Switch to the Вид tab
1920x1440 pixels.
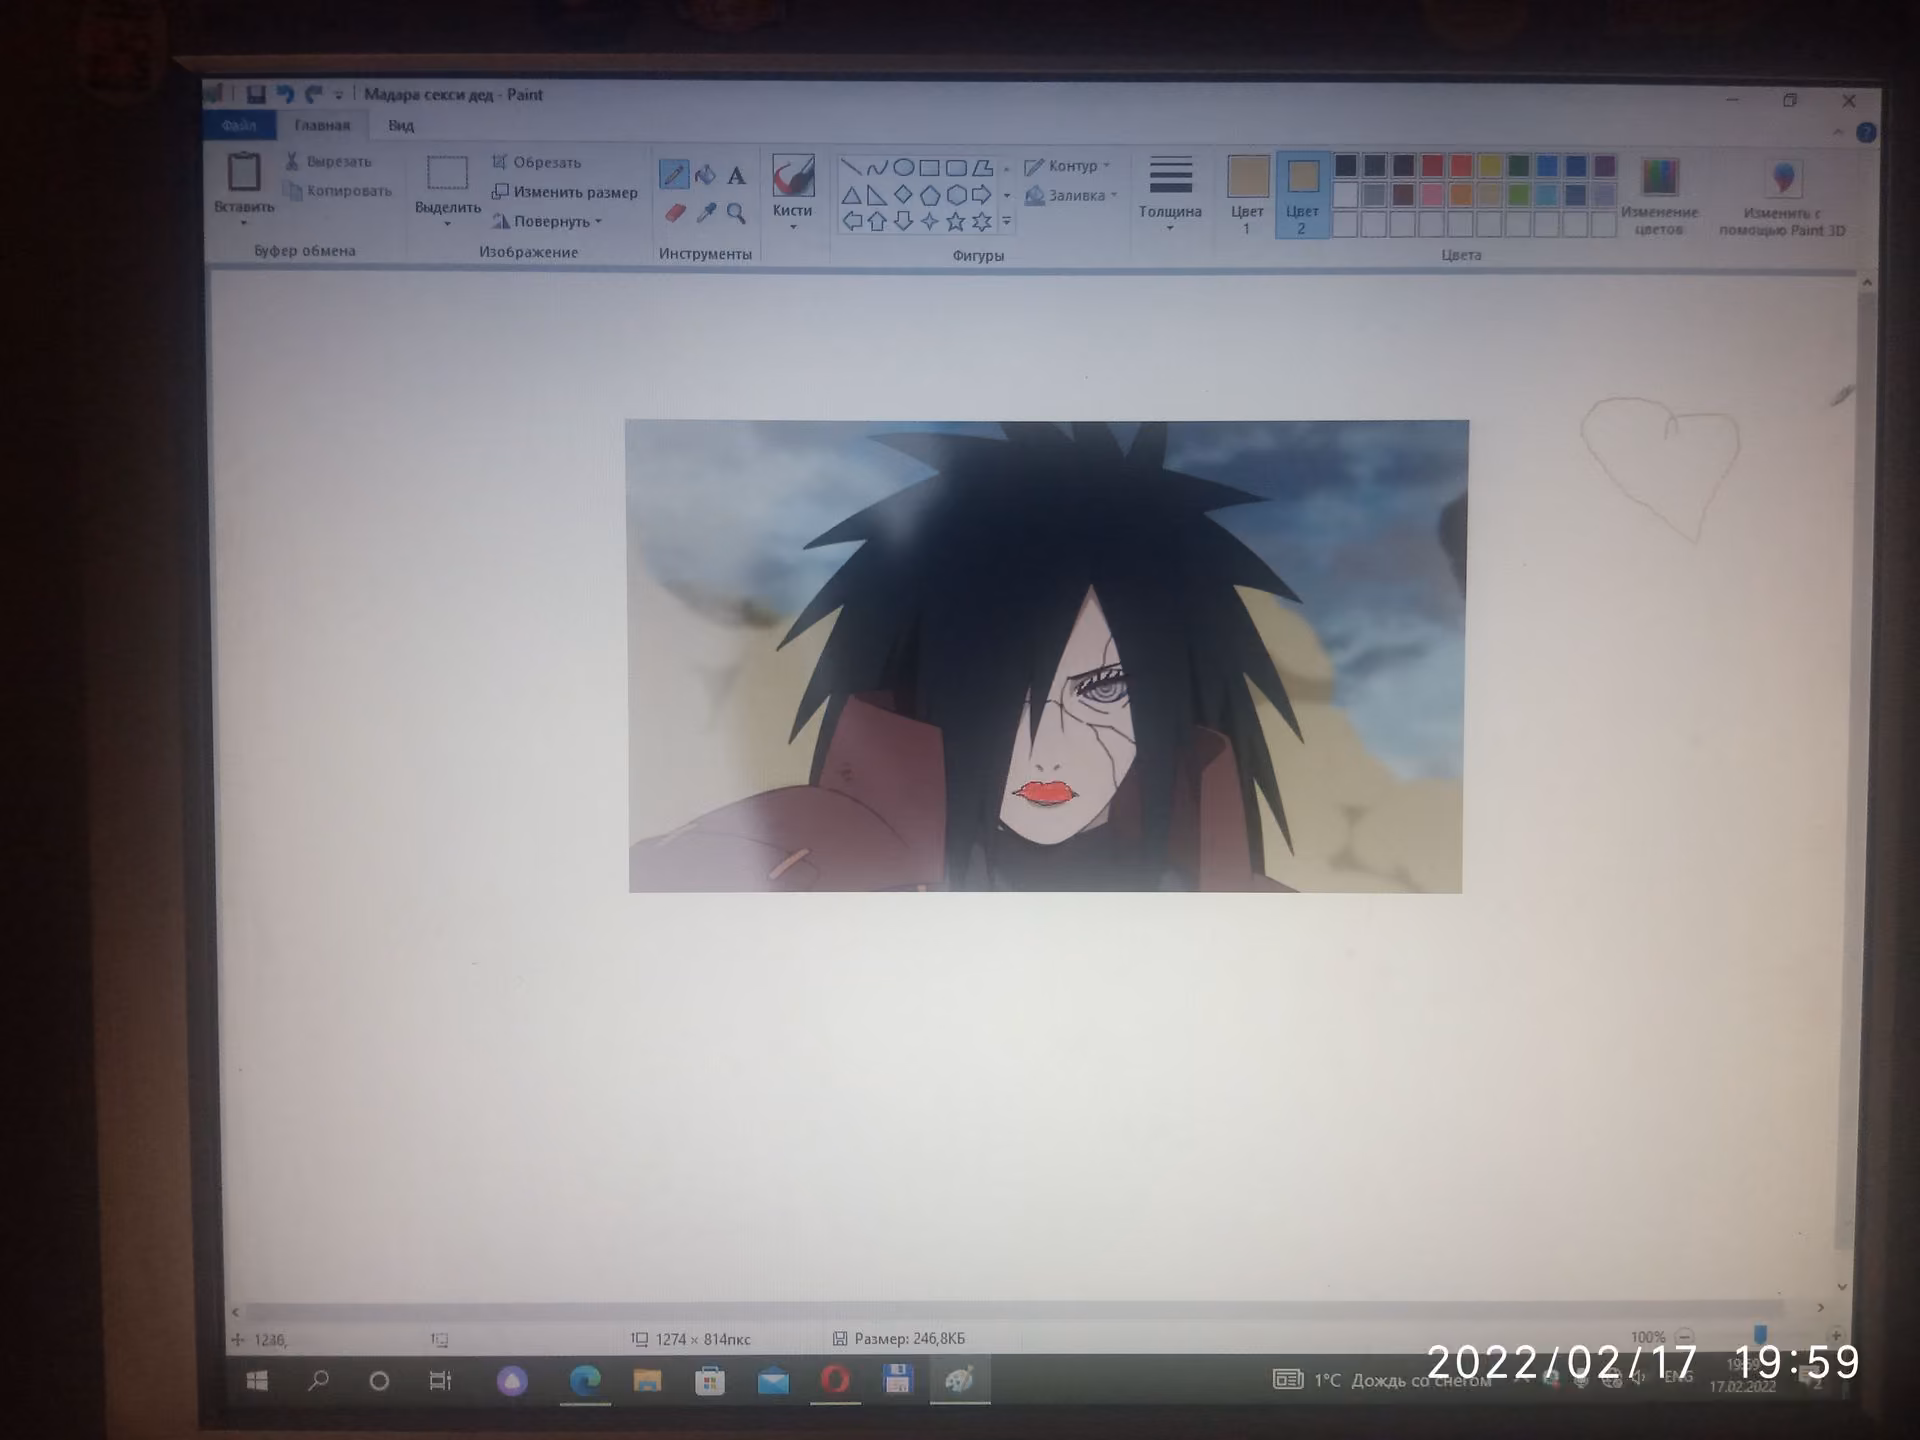coord(401,125)
